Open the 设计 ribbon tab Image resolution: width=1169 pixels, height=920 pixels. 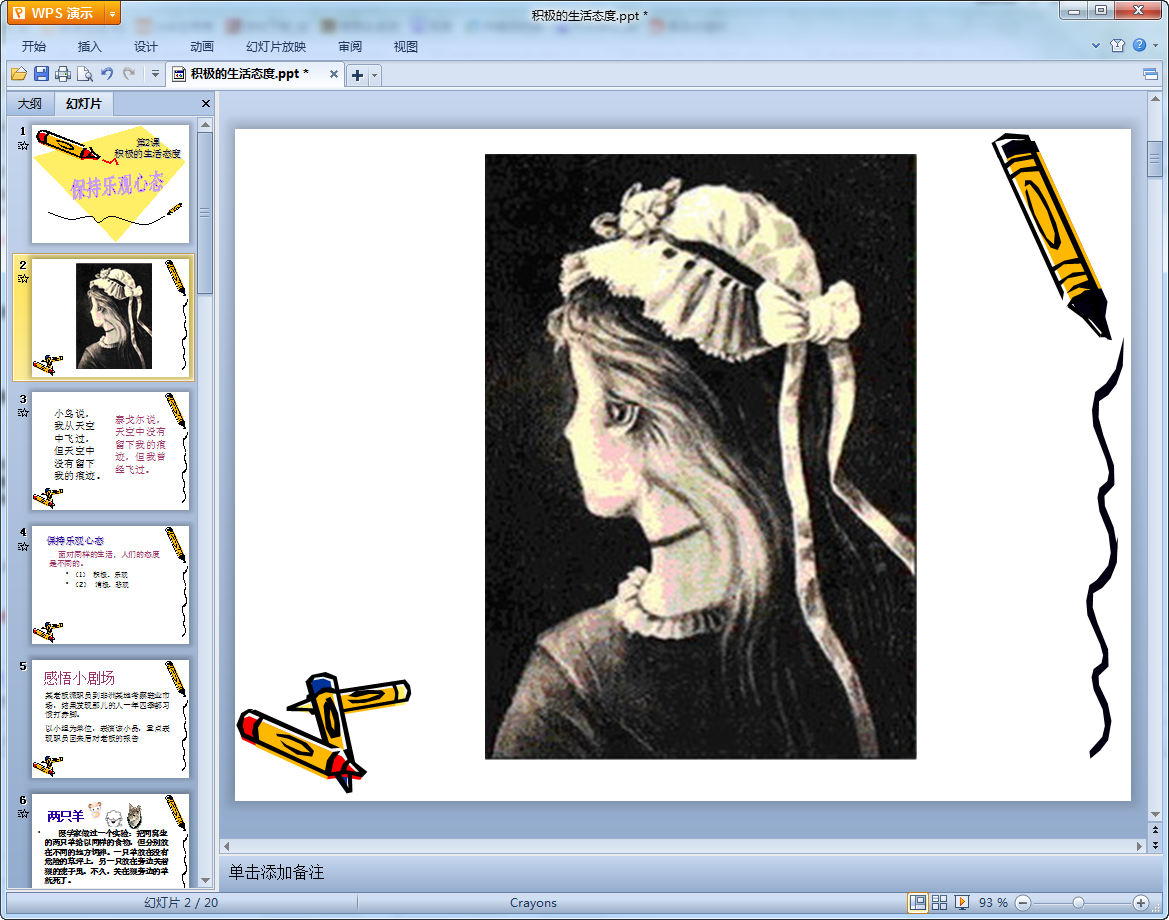(145, 46)
